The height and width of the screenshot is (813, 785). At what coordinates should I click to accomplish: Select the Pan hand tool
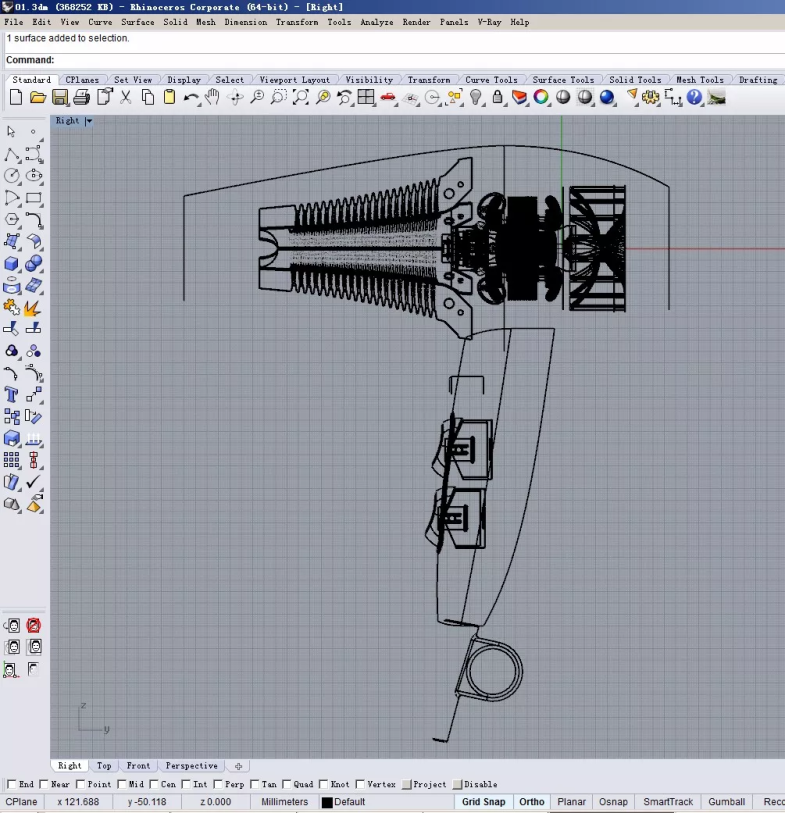point(213,97)
